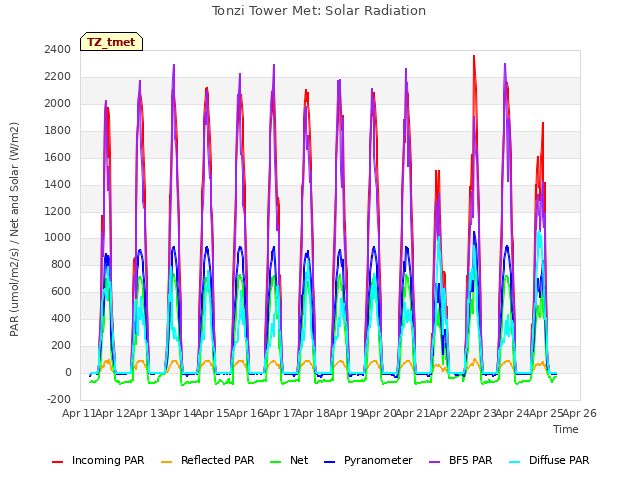
Task: Click the 0 y-axis tick label
Action: tap(68, 373)
